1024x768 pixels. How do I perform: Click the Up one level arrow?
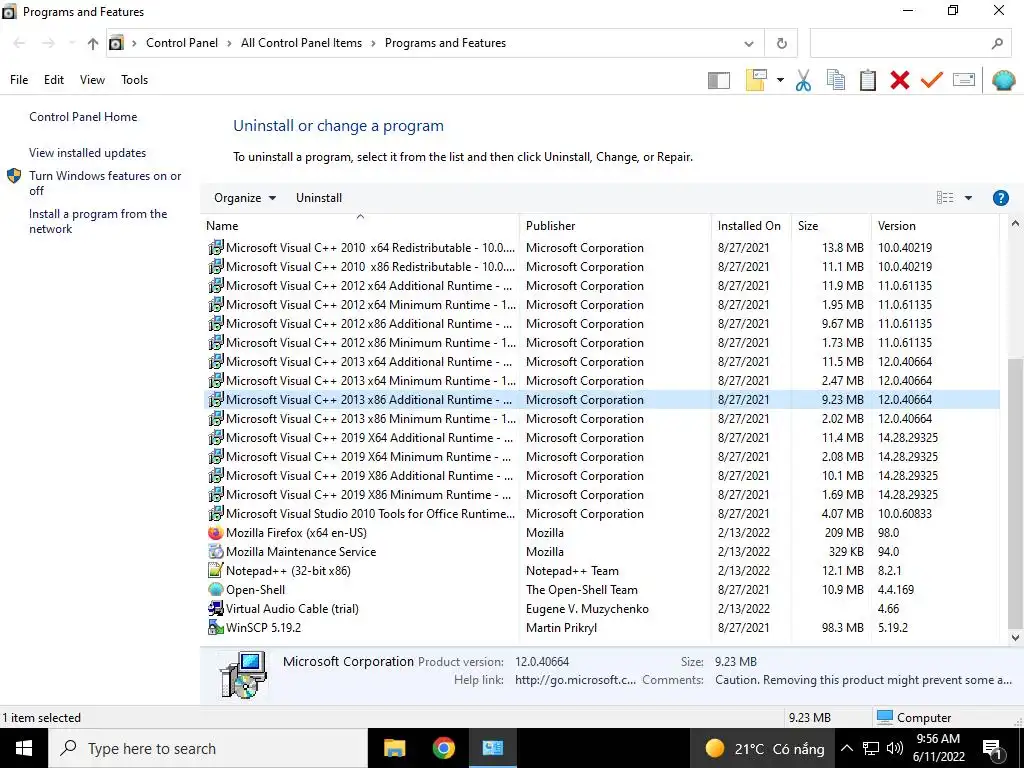coord(93,44)
